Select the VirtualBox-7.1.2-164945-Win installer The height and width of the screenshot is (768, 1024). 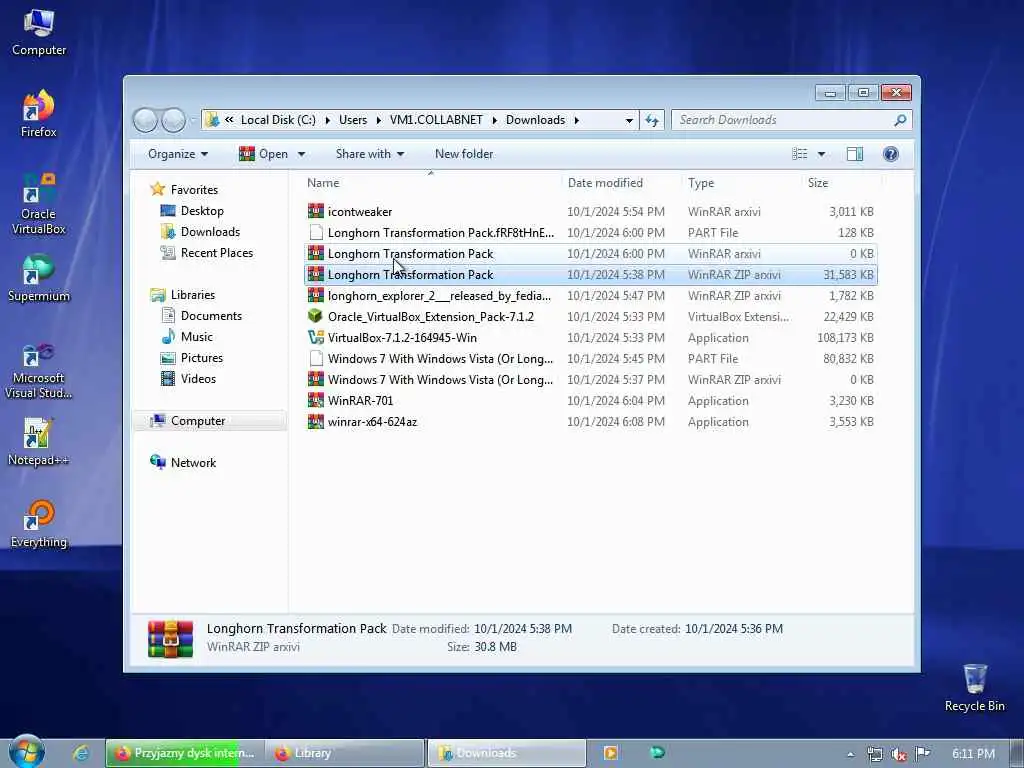coord(402,338)
